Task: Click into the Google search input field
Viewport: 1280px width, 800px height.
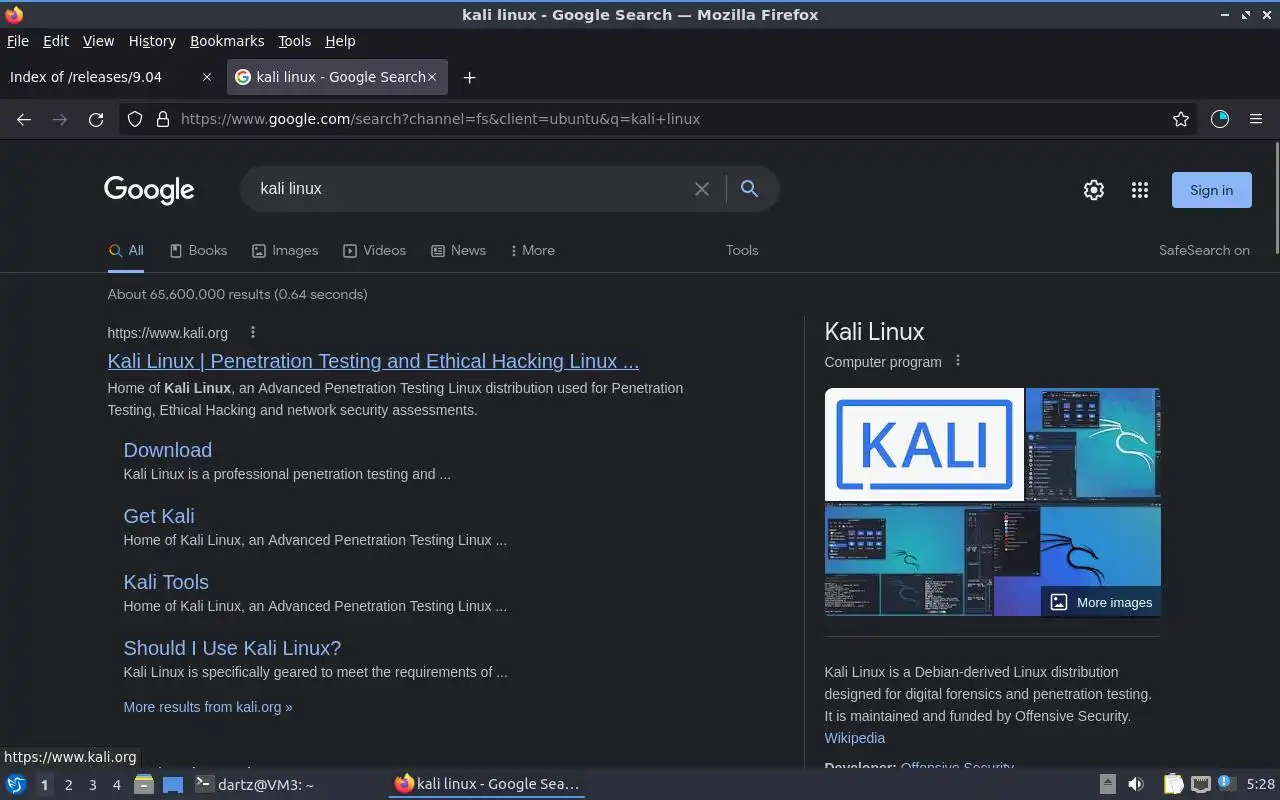Action: (x=470, y=188)
